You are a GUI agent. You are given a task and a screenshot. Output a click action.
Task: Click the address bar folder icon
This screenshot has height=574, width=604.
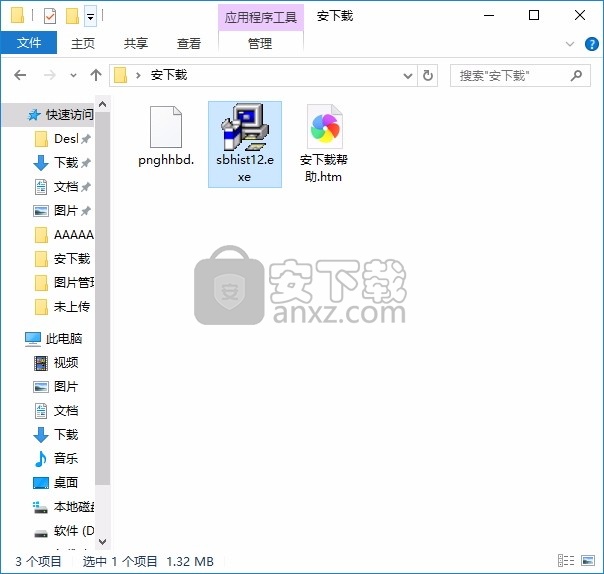121,75
